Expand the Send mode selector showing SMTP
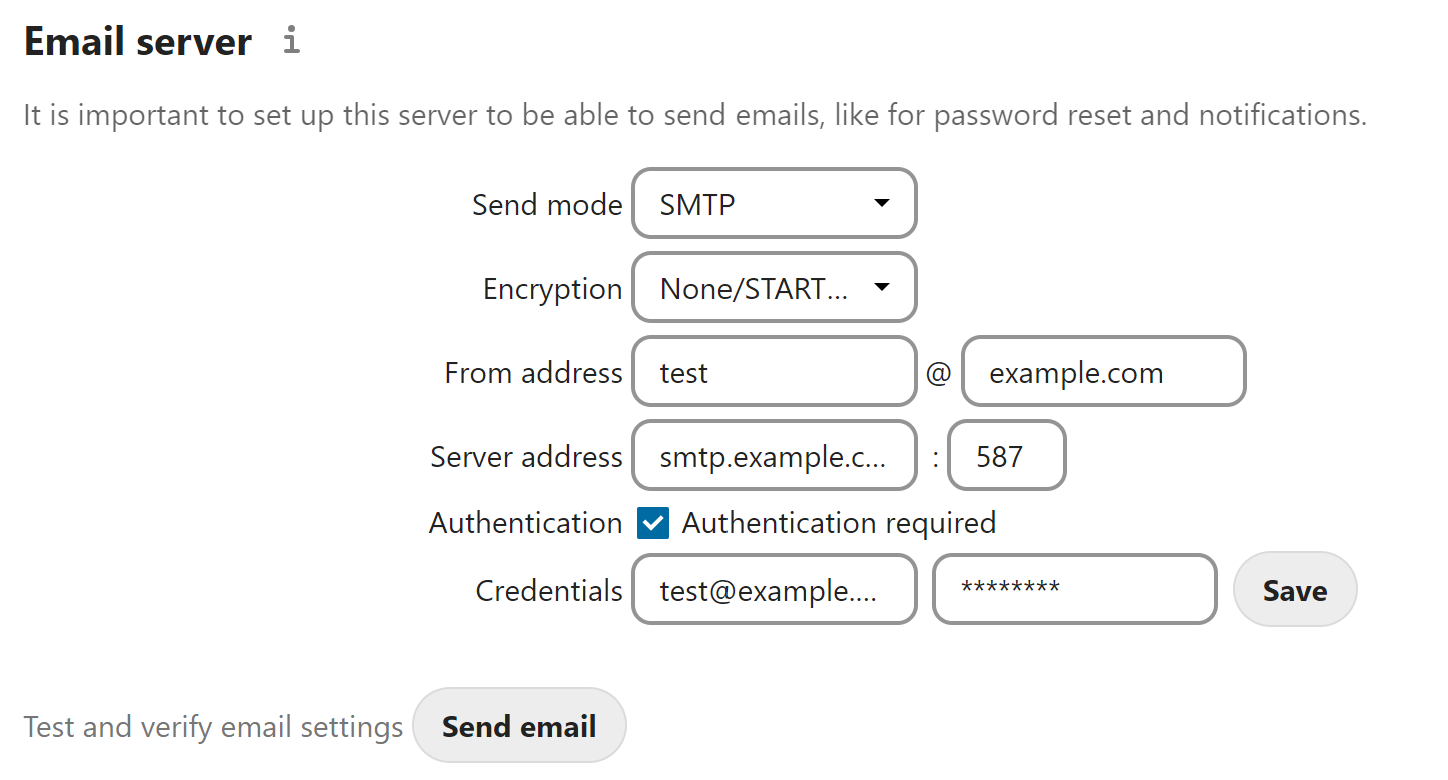The image size is (1448, 780). click(x=773, y=203)
